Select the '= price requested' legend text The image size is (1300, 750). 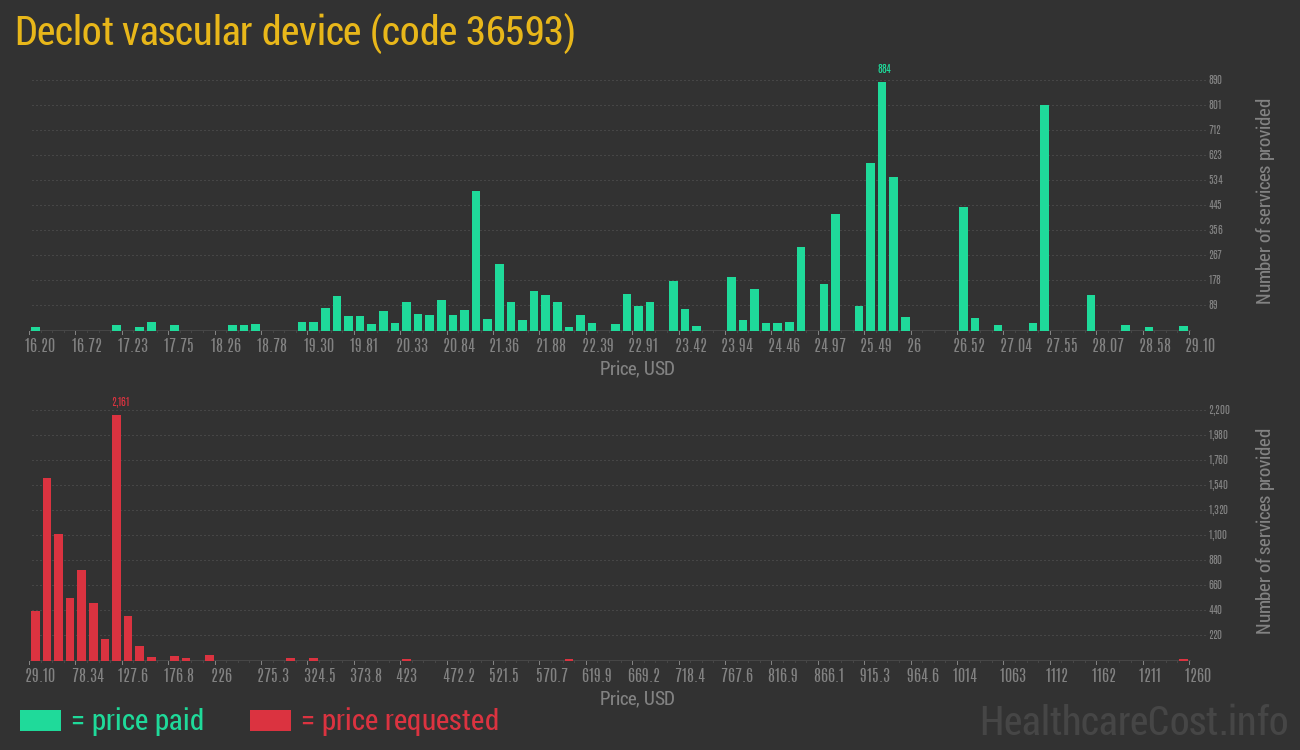coord(399,720)
